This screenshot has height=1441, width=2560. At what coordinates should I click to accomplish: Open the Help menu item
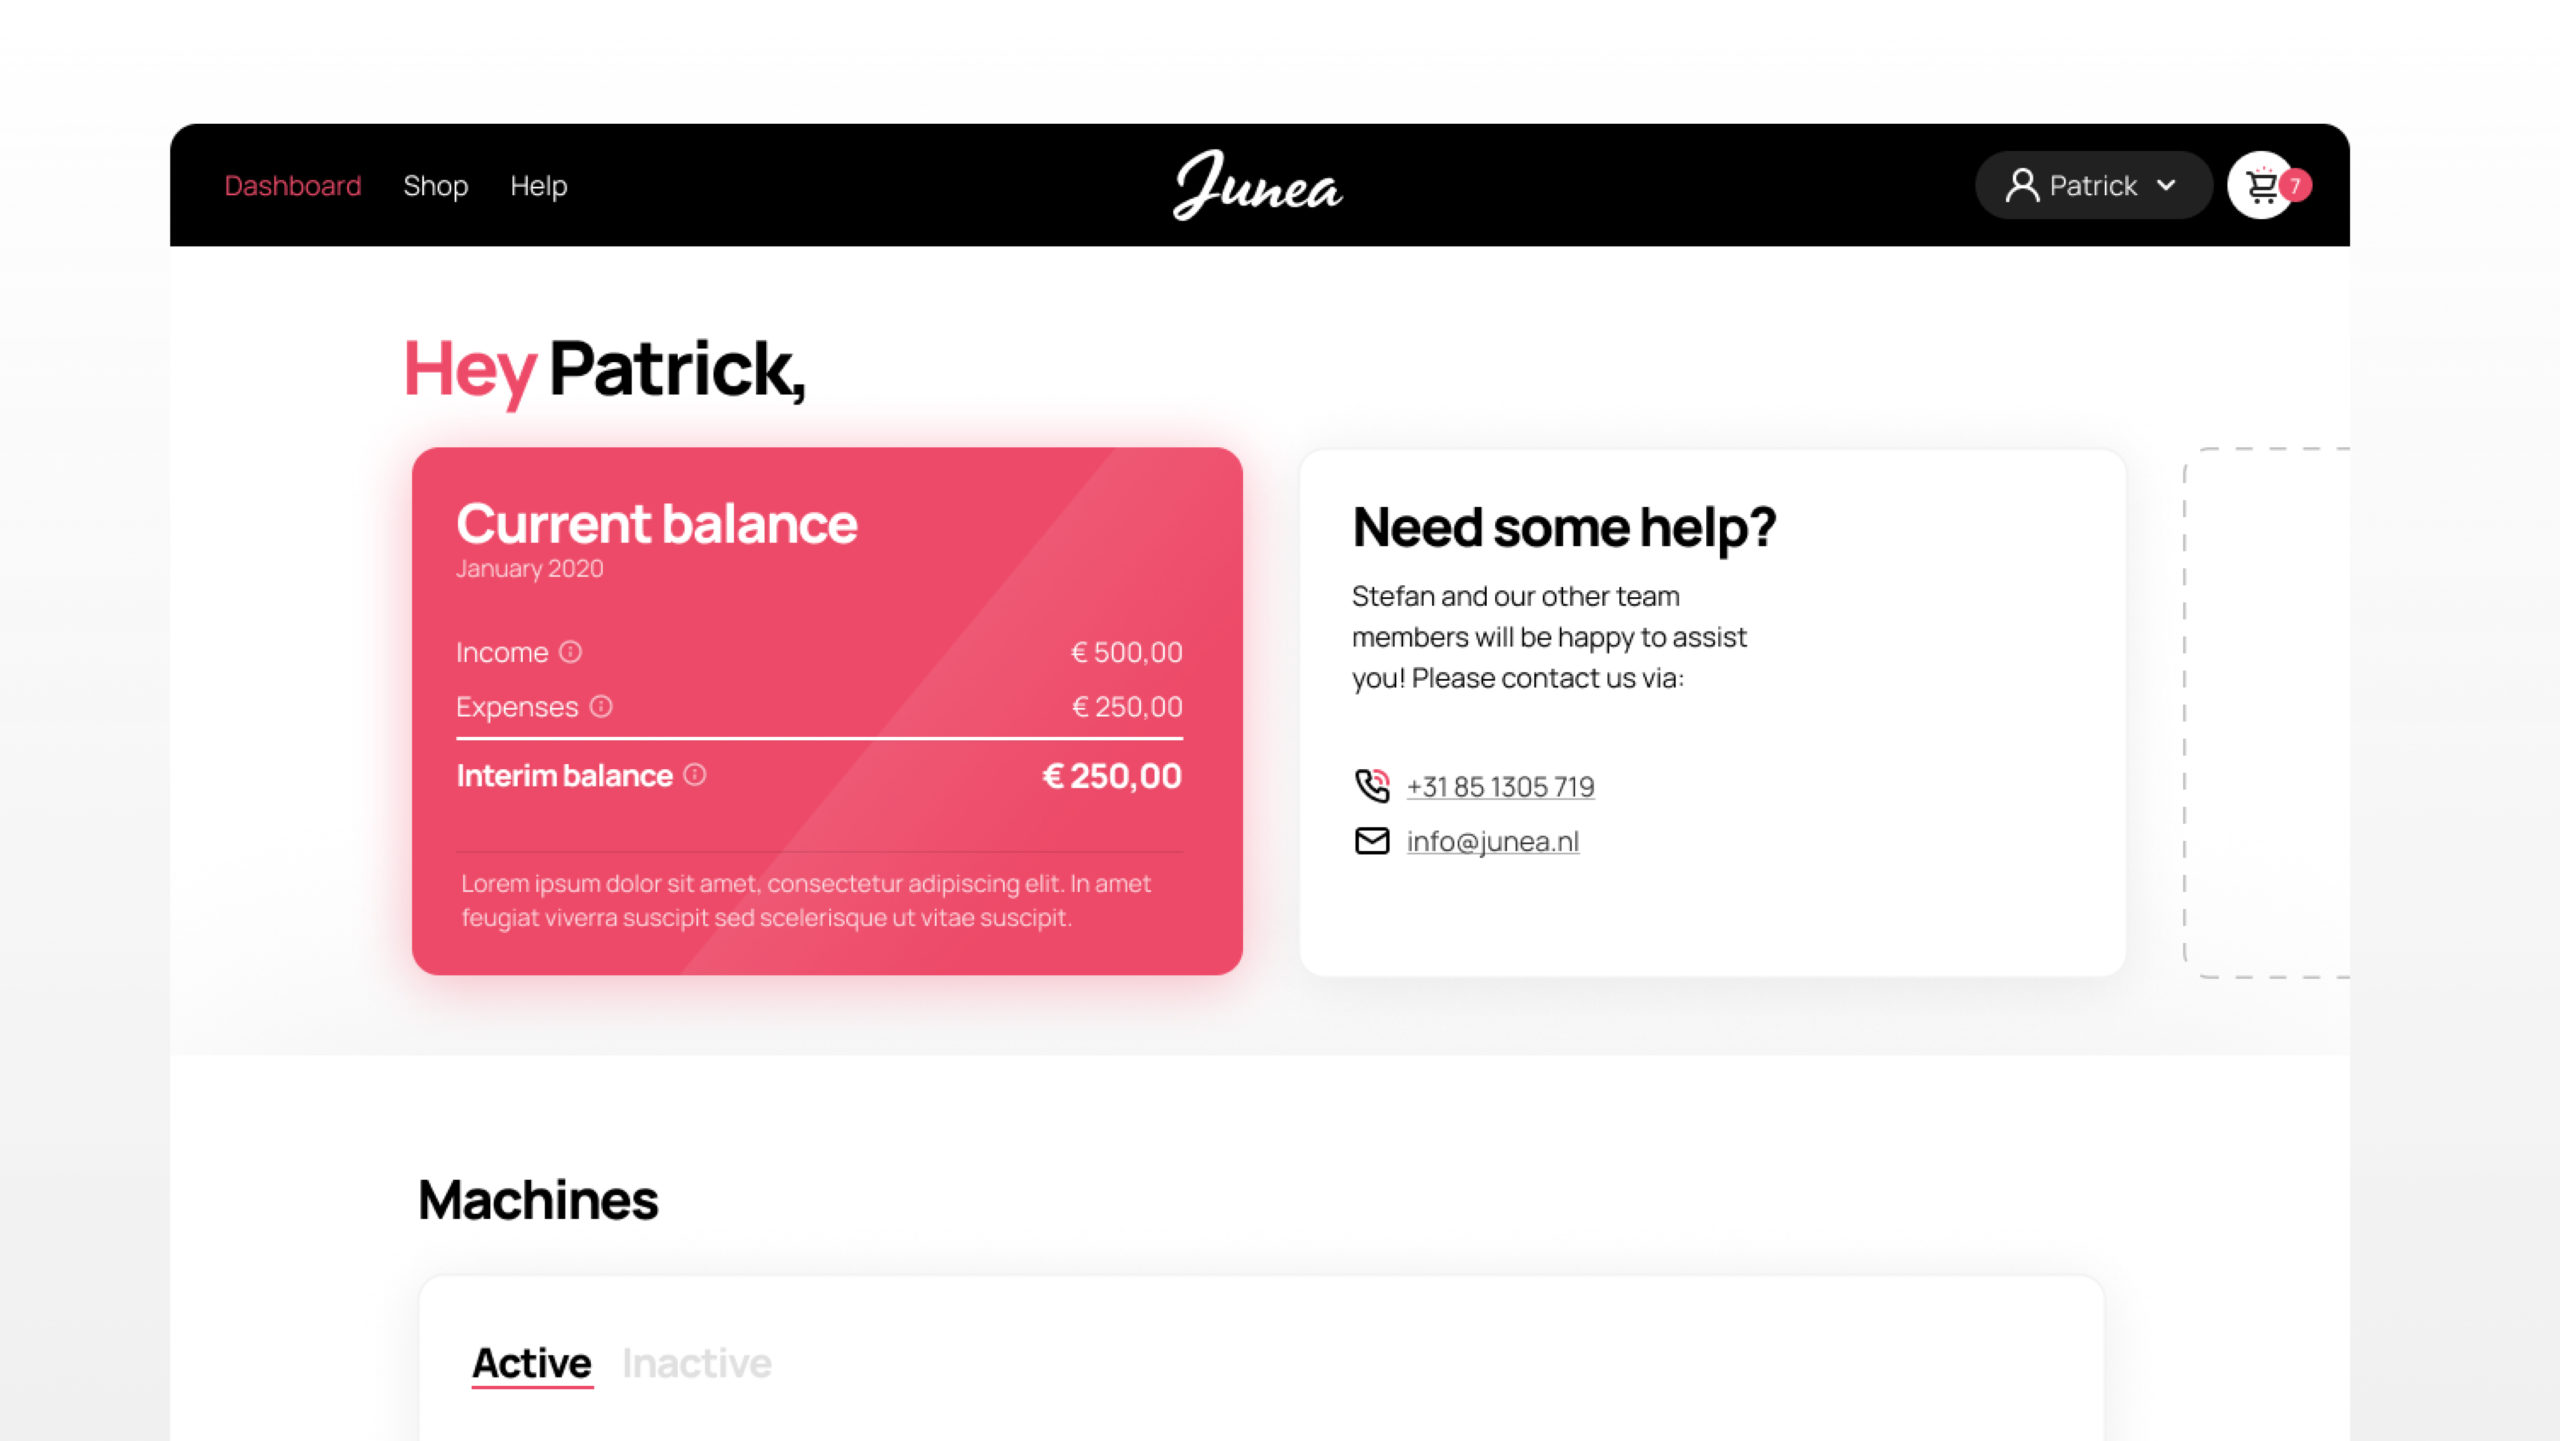[x=538, y=186]
